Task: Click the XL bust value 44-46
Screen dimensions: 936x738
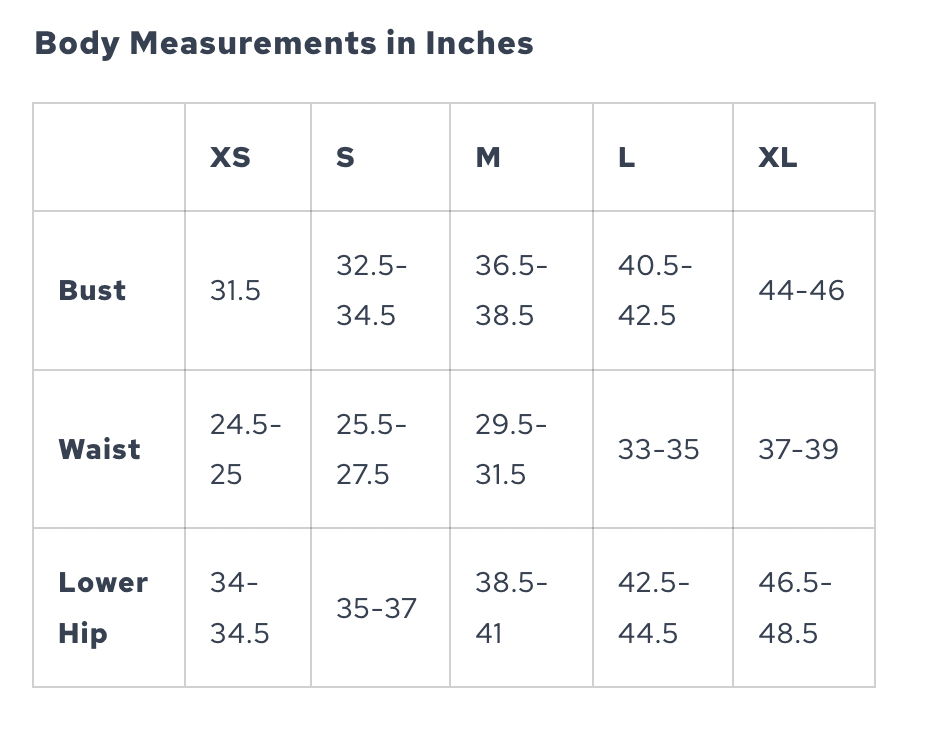Action: tap(801, 291)
